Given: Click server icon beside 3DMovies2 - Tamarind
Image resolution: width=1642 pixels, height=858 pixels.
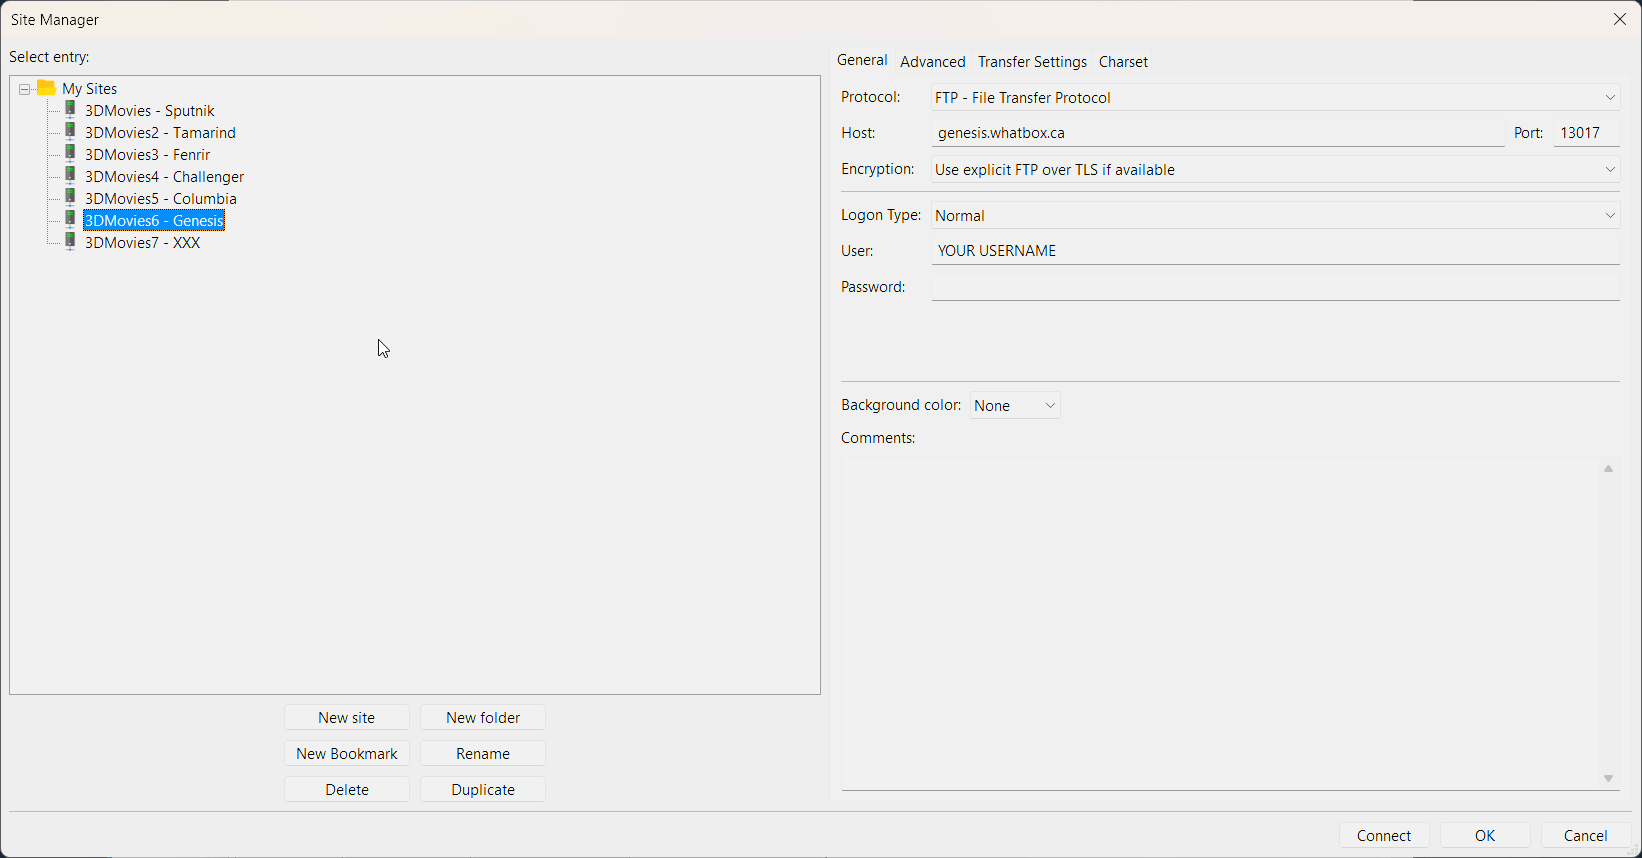Looking at the screenshot, I should (70, 132).
